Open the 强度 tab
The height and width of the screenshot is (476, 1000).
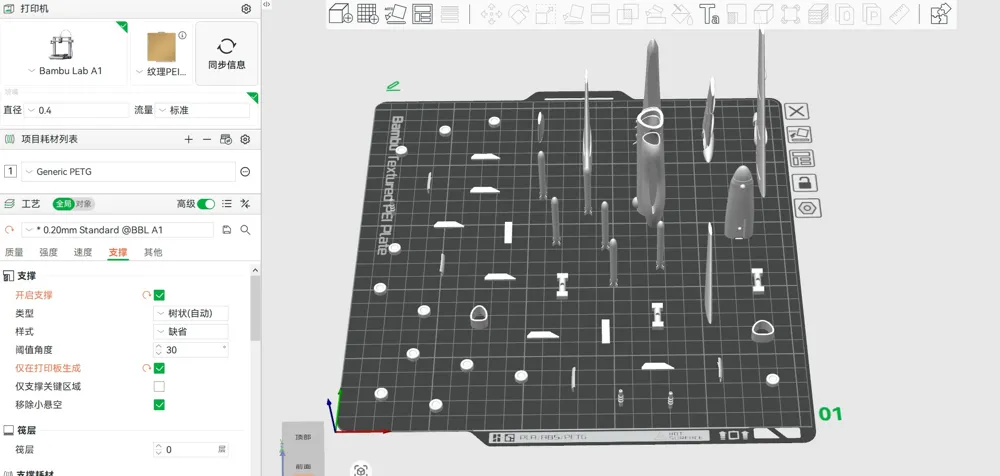pyautogui.click(x=48, y=252)
